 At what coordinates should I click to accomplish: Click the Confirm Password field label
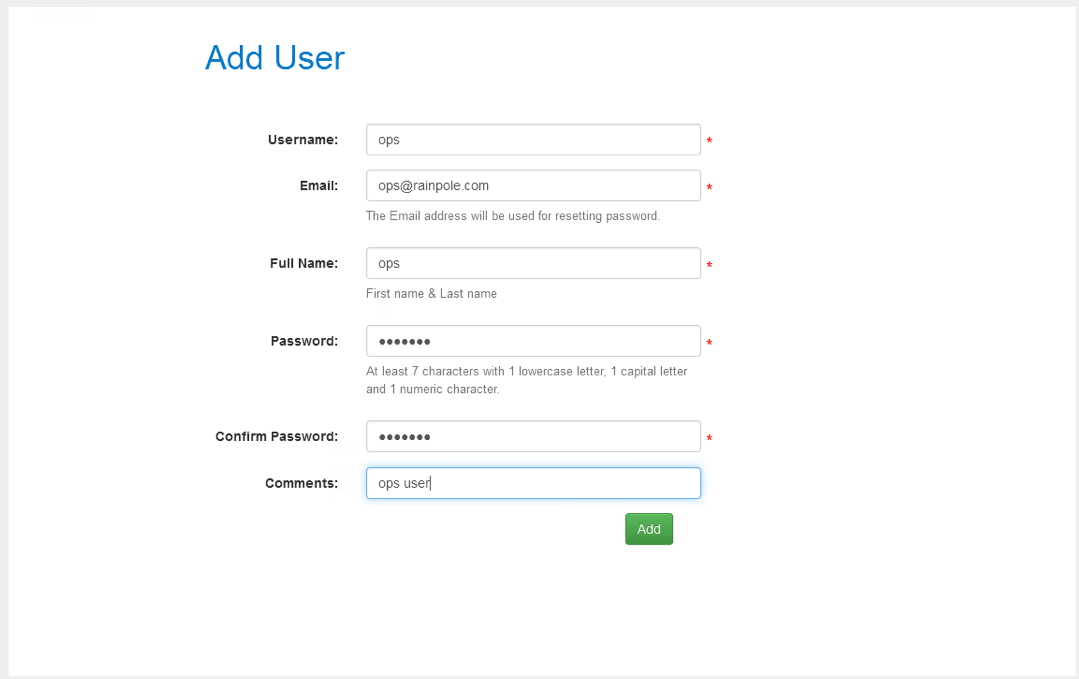point(277,436)
